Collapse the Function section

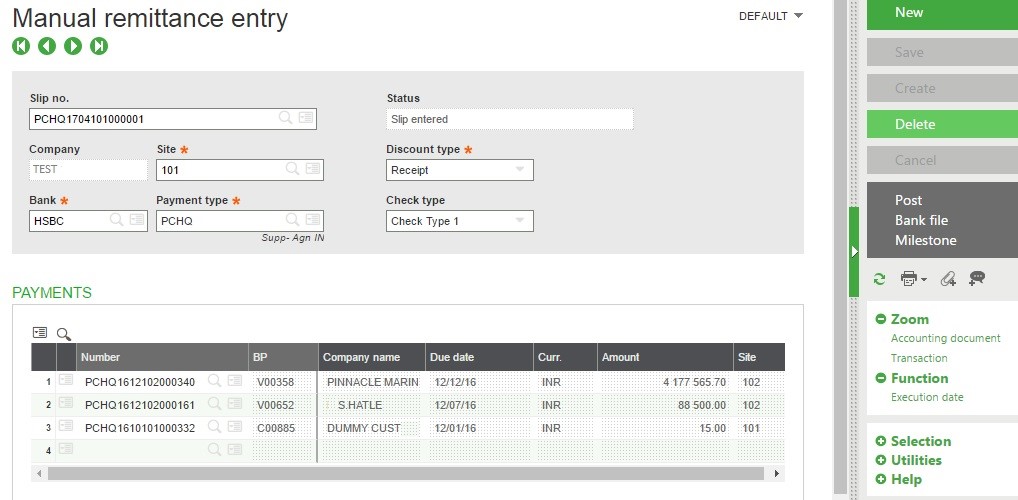point(881,378)
